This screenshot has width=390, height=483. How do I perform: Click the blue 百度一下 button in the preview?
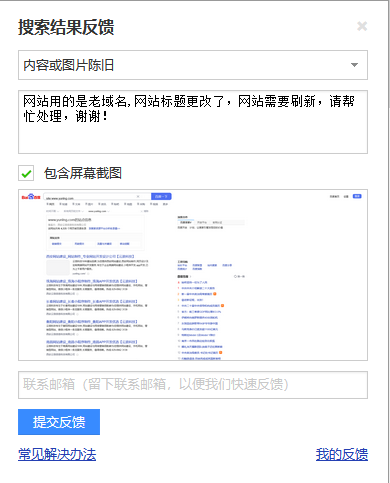pos(161,197)
